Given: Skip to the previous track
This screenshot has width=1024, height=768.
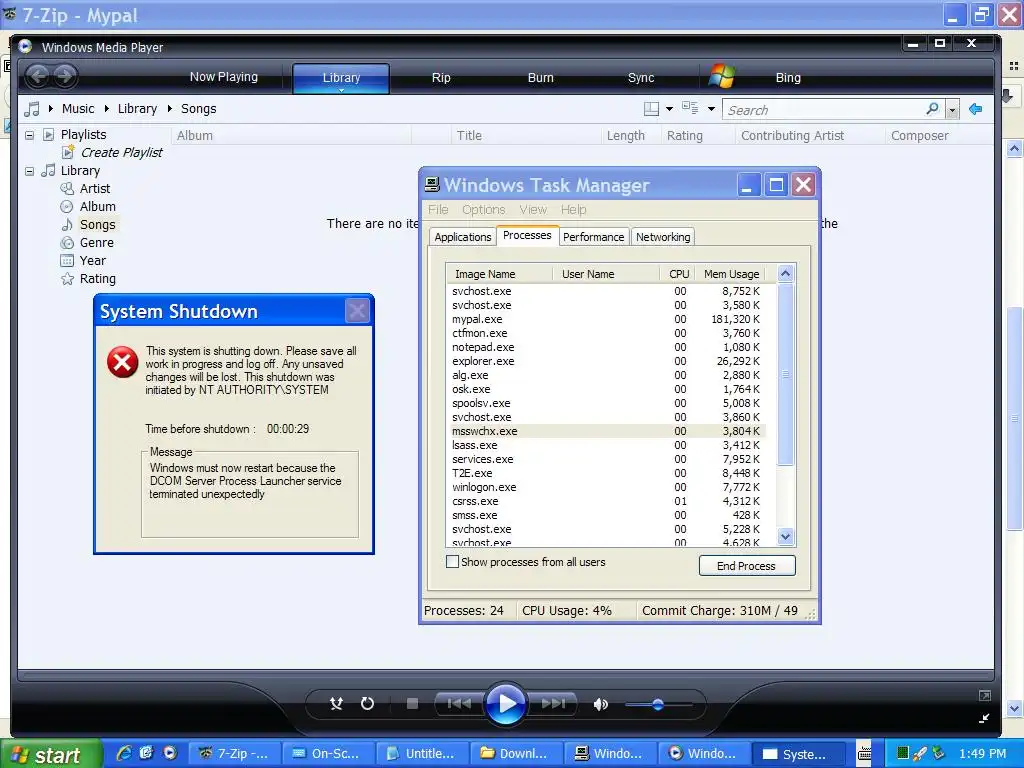Looking at the screenshot, I should point(458,703).
